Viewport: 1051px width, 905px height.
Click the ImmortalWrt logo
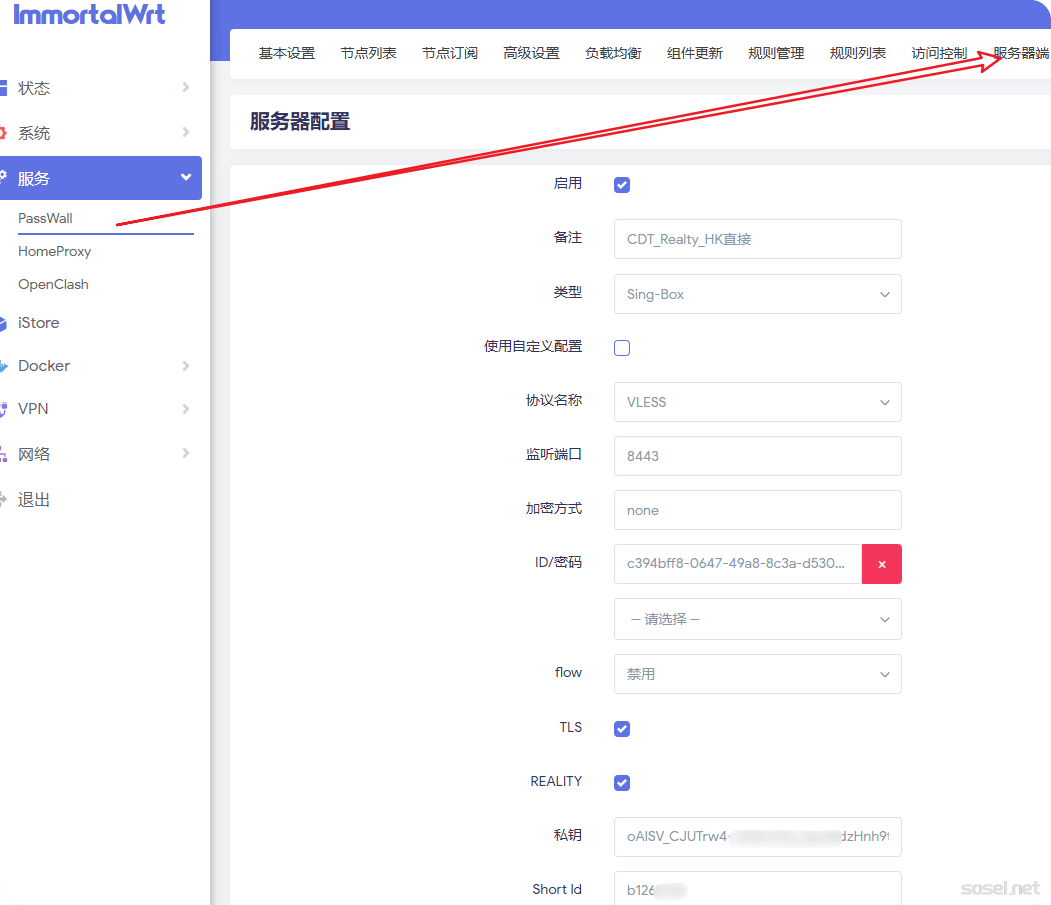pyautogui.click(x=89, y=15)
